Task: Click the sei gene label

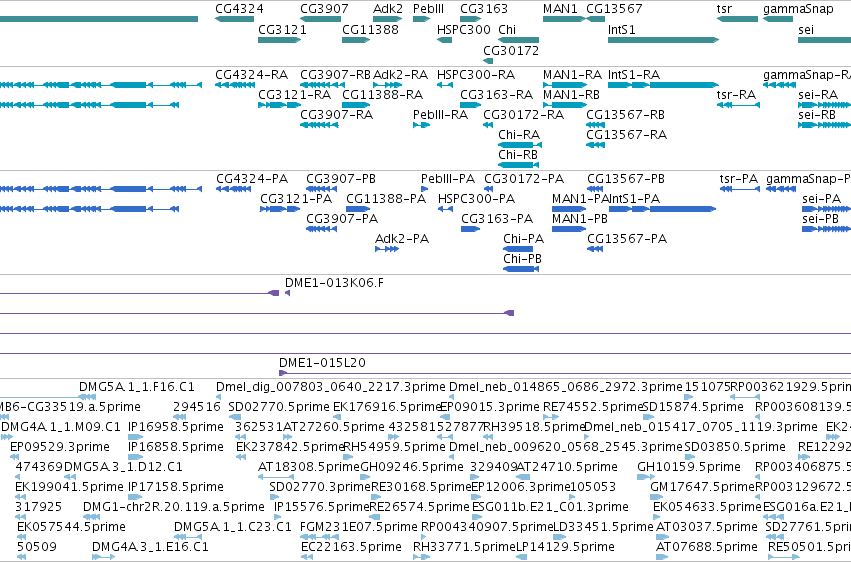Action: pyautogui.click(x=806, y=30)
